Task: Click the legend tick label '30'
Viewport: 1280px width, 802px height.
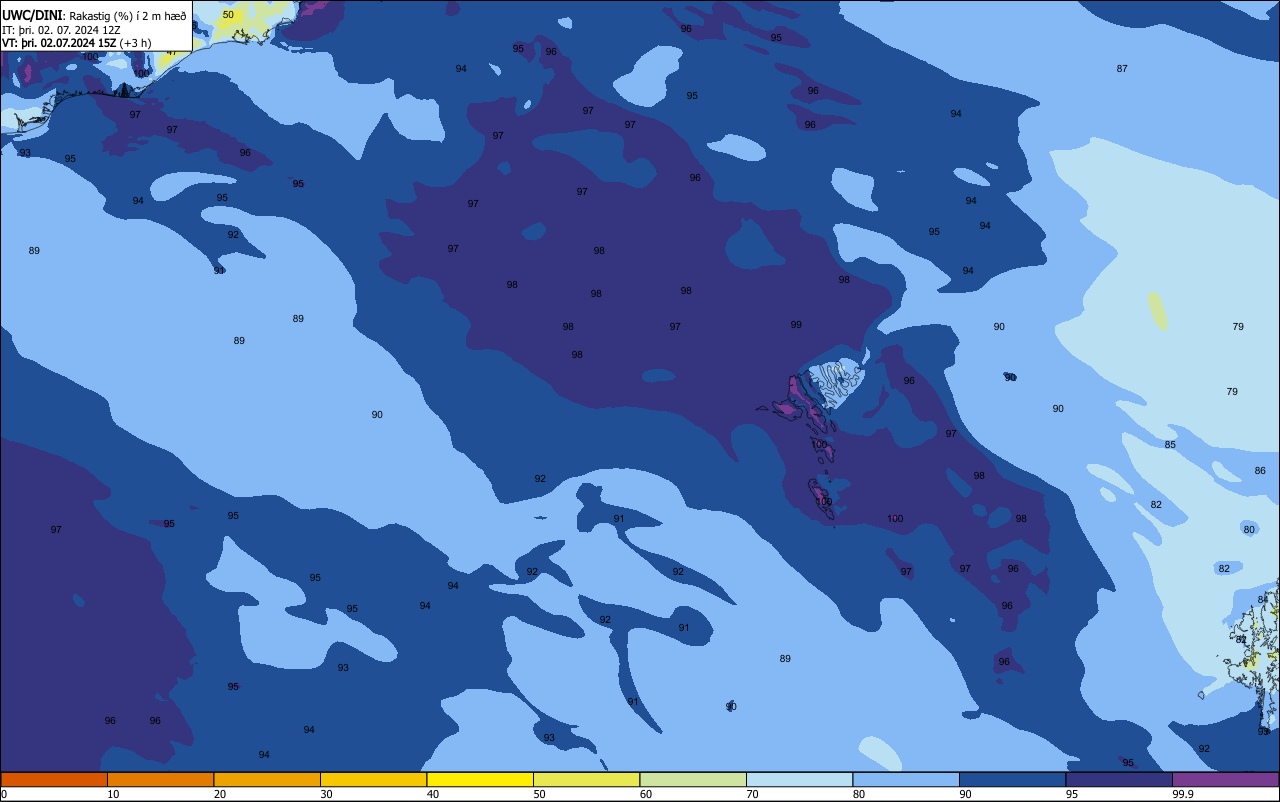Action: click(x=326, y=794)
